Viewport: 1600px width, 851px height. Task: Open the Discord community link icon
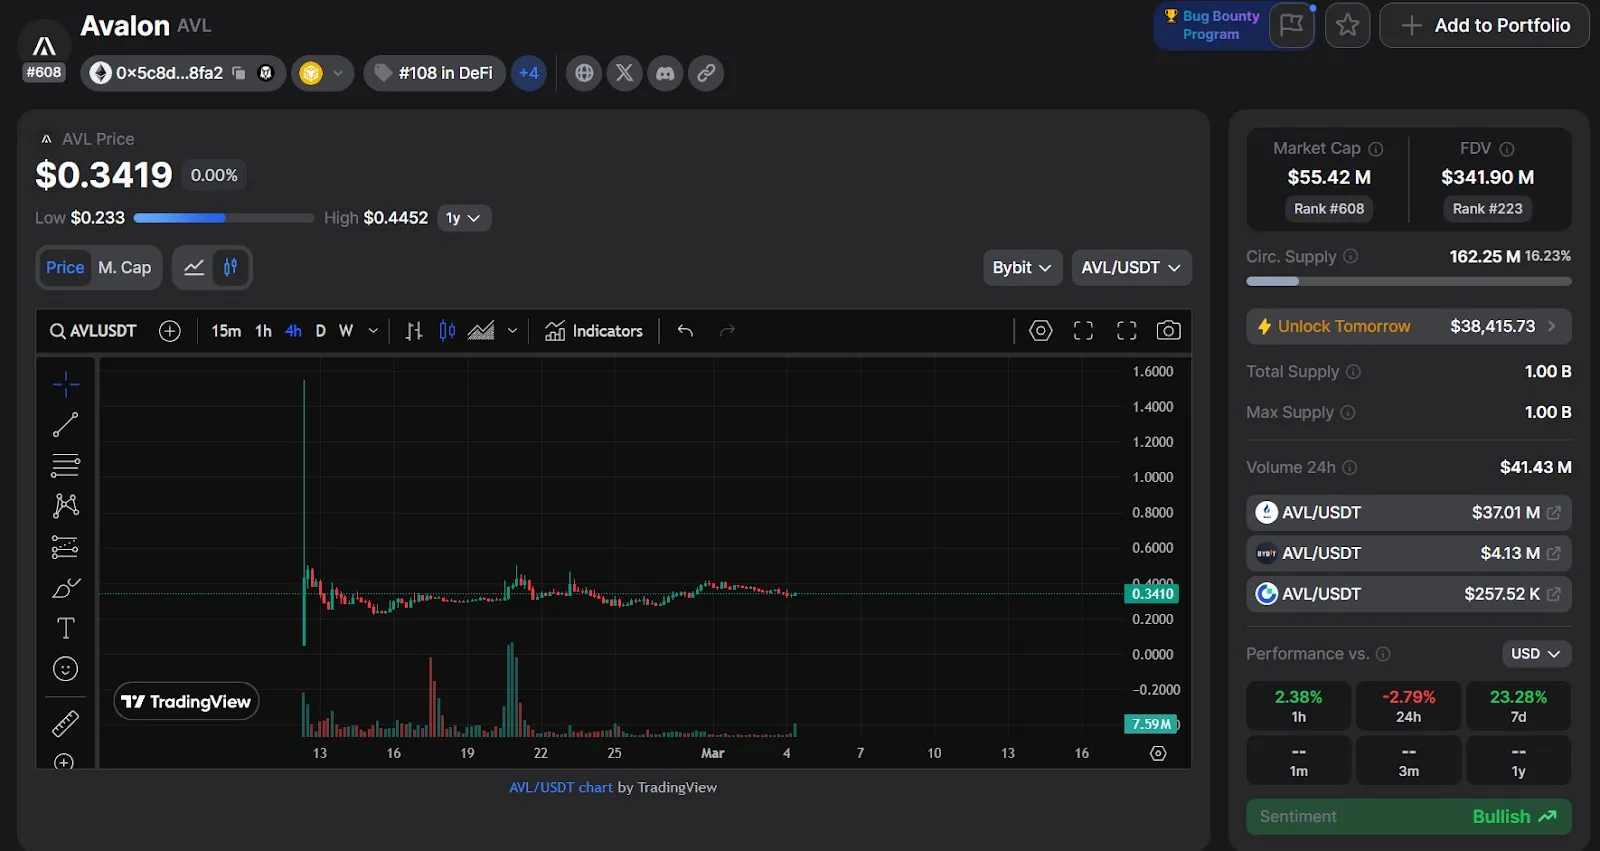pos(665,73)
